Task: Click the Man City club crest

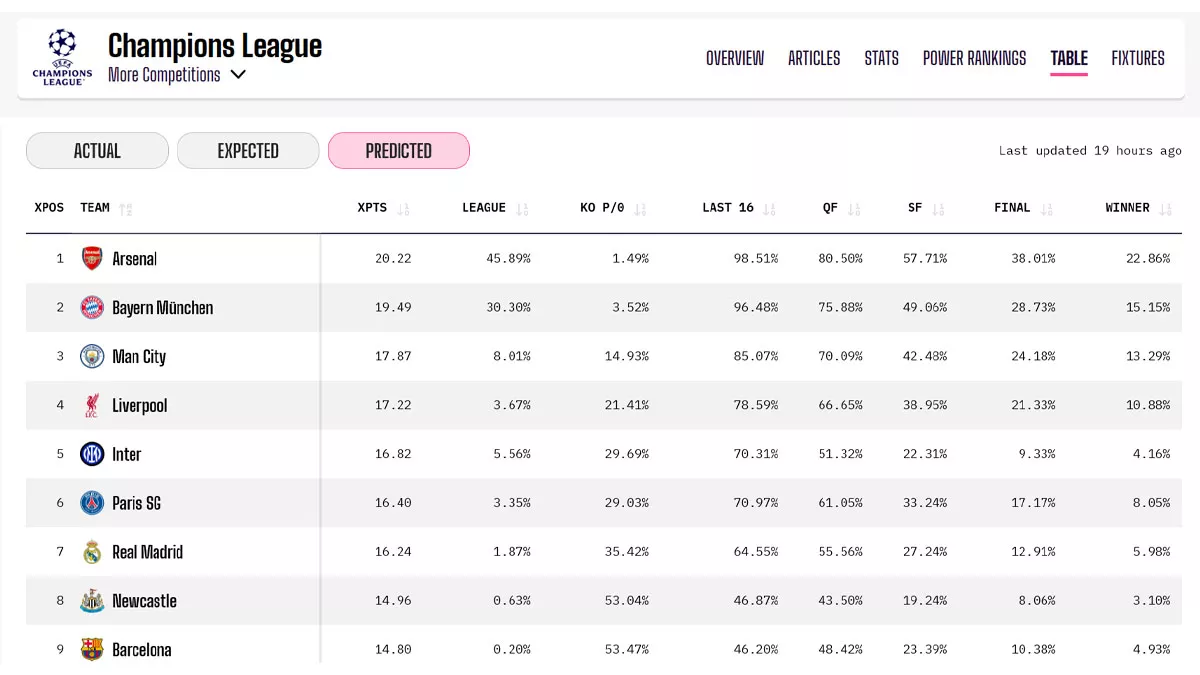Action: 92,356
